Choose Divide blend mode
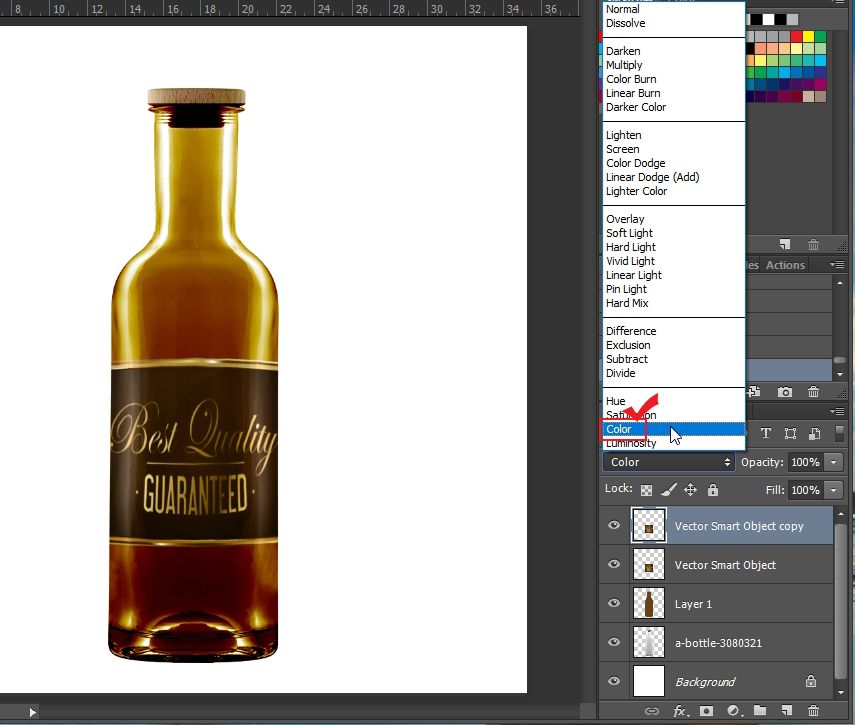The width and height of the screenshot is (855, 725). 621,373
